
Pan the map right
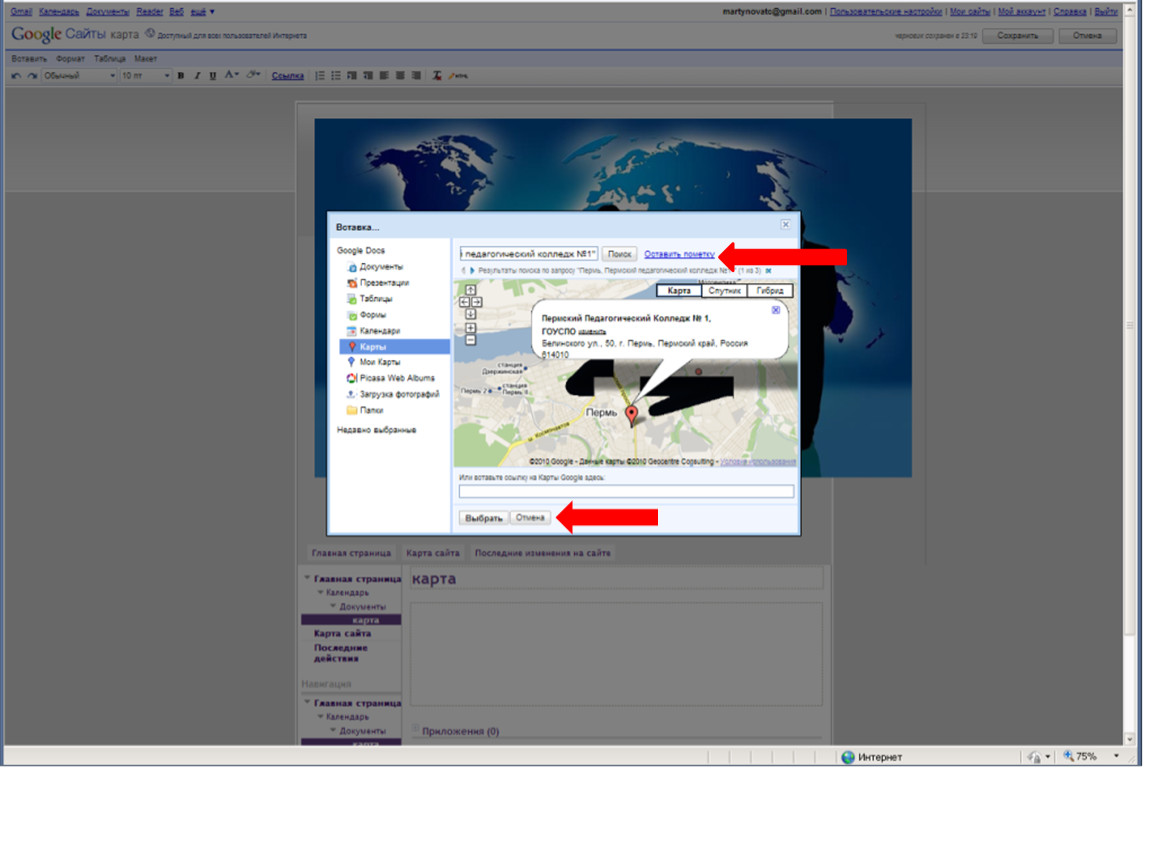pyautogui.click(x=477, y=302)
